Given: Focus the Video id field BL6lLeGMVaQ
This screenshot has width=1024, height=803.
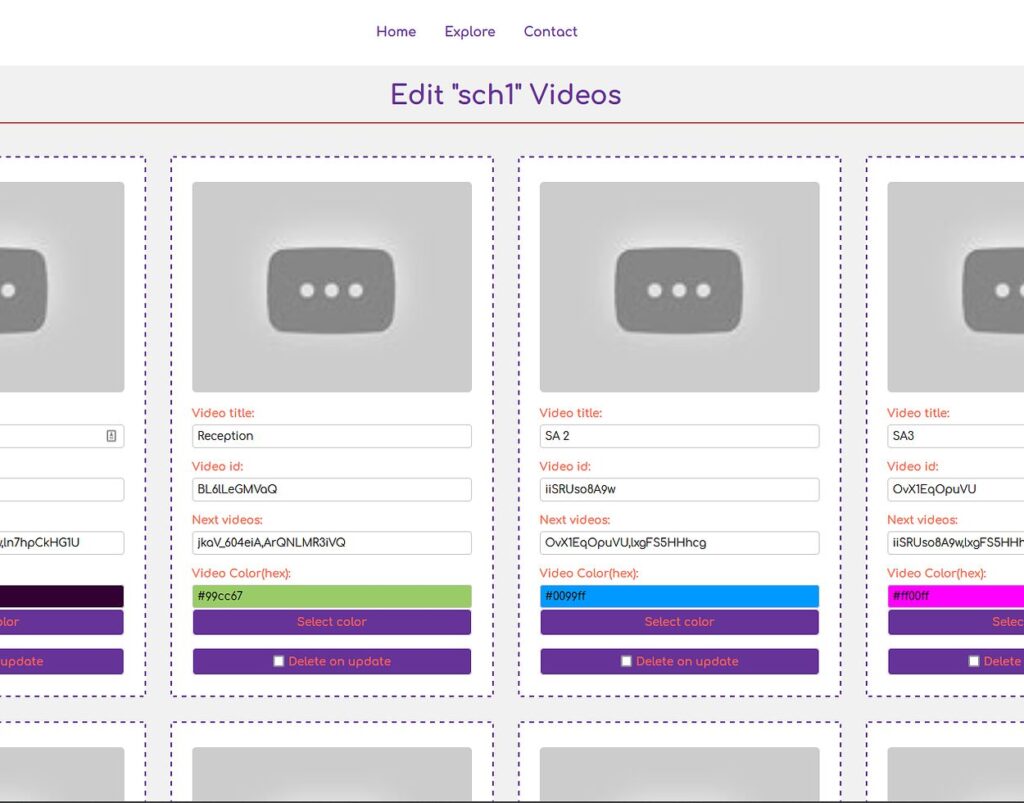Looking at the screenshot, I should pos(331,490).
